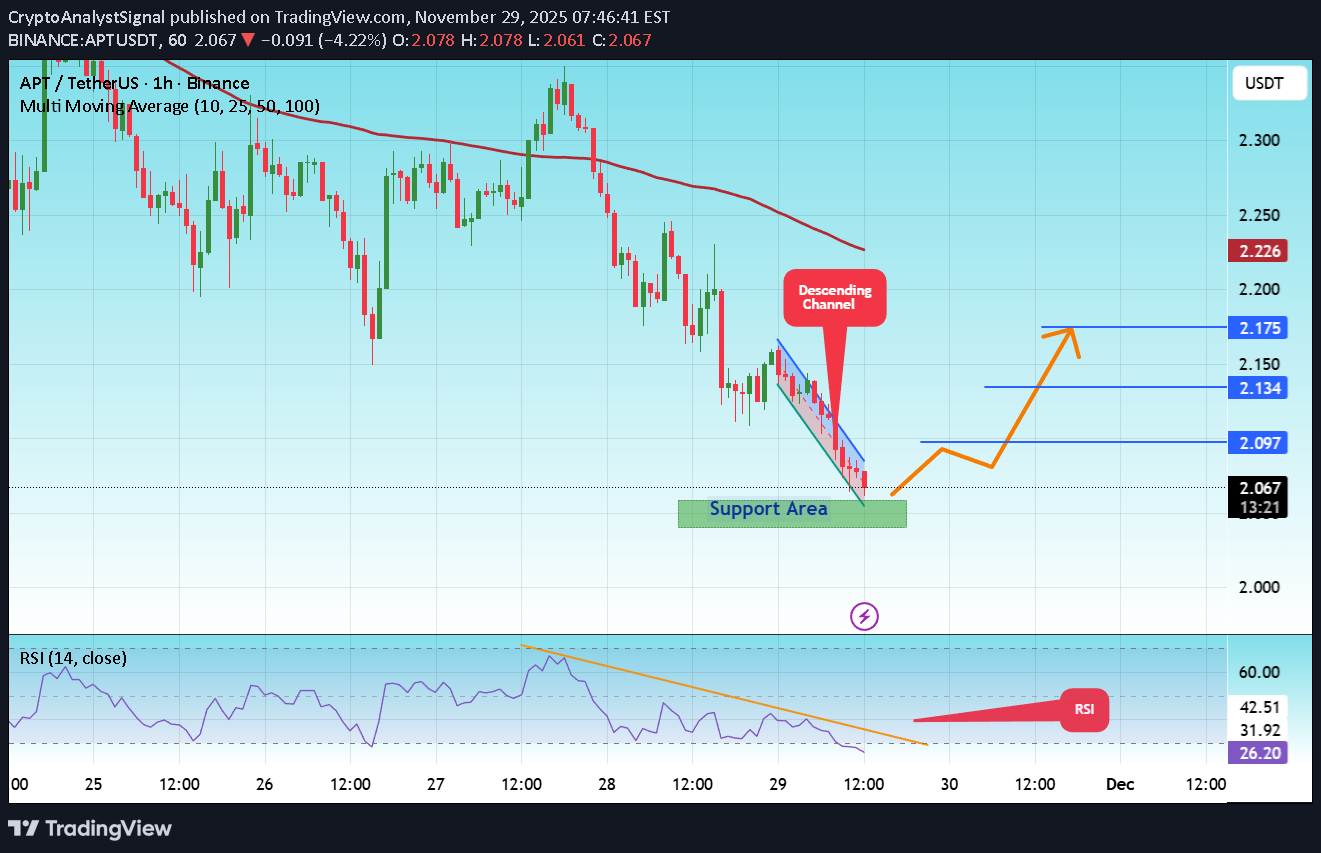Select the RSI (14, close) indicator label
The image size is (1321, 853).
[73, 658]
